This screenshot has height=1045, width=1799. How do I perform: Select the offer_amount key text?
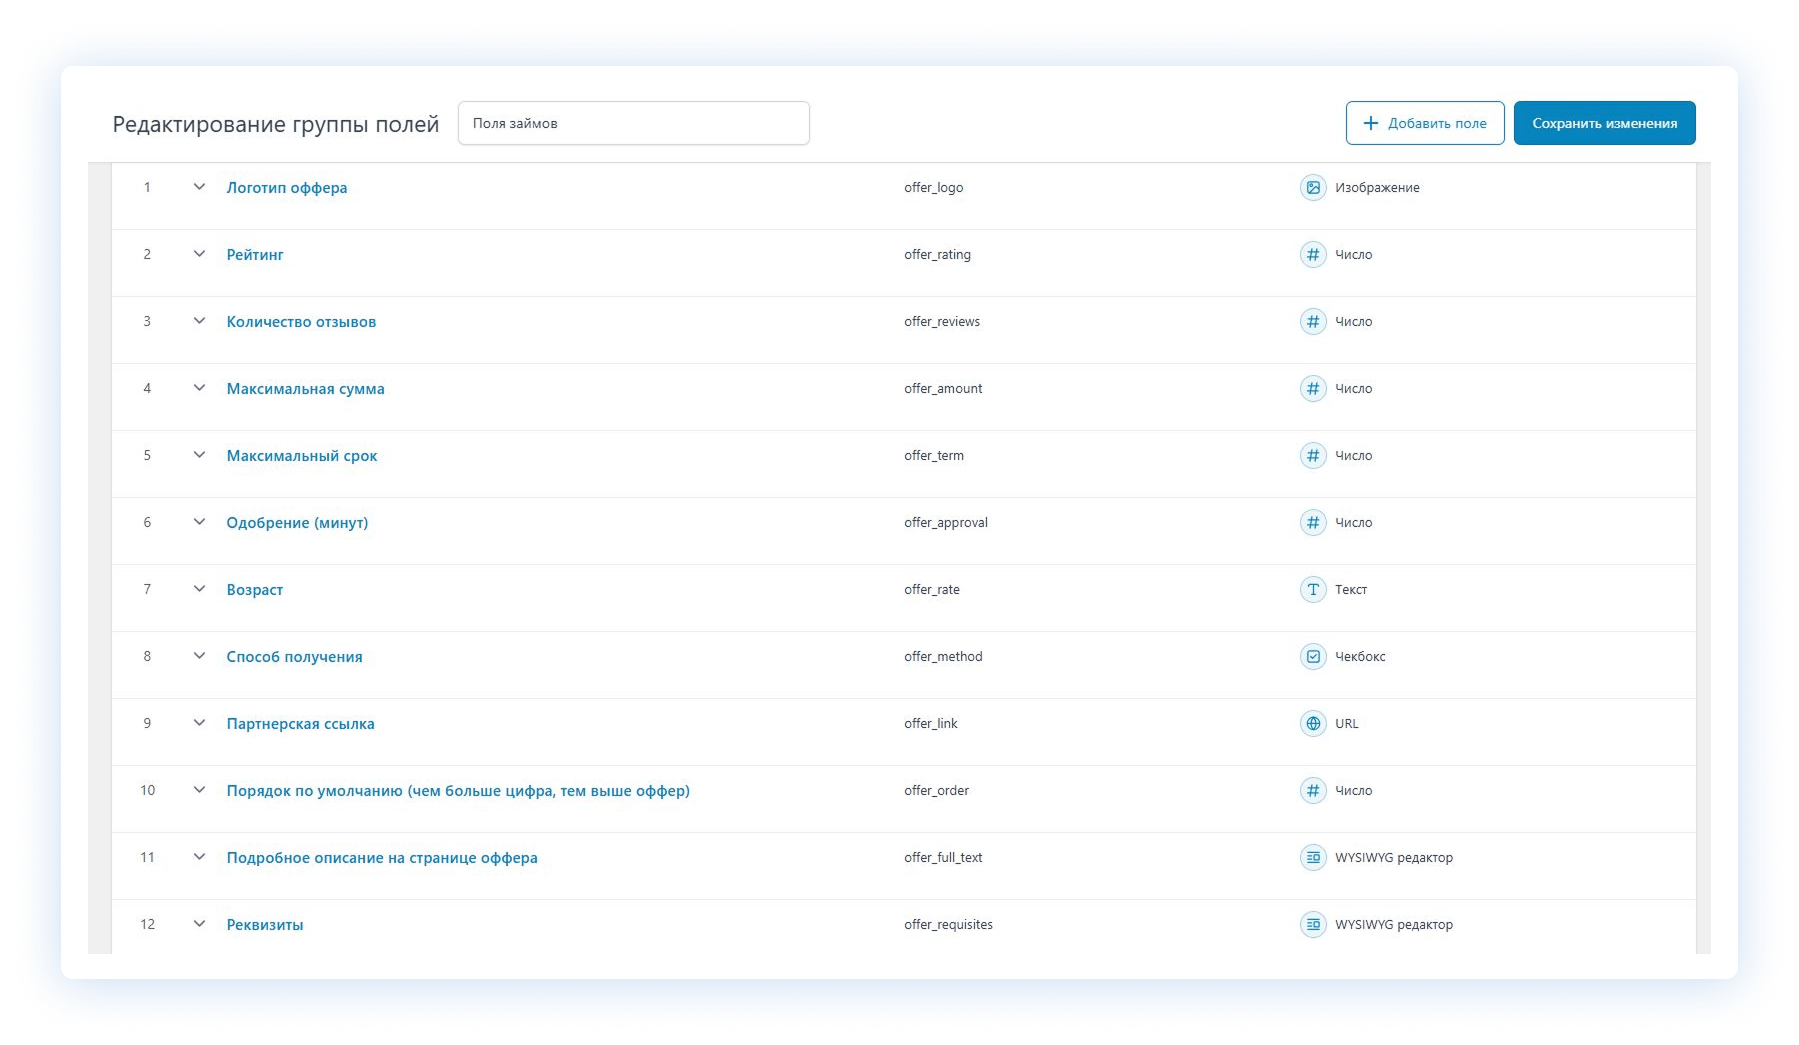pyautogui.click(x=943, y=389)
